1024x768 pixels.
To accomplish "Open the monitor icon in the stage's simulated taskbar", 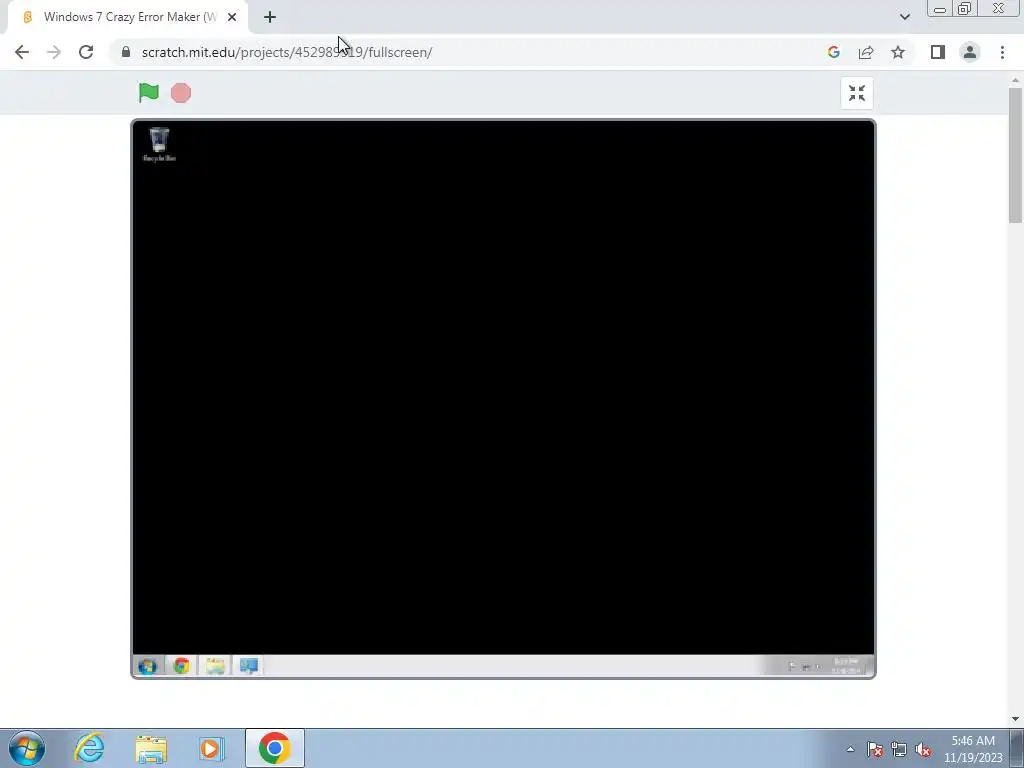I will click(249, 666).
